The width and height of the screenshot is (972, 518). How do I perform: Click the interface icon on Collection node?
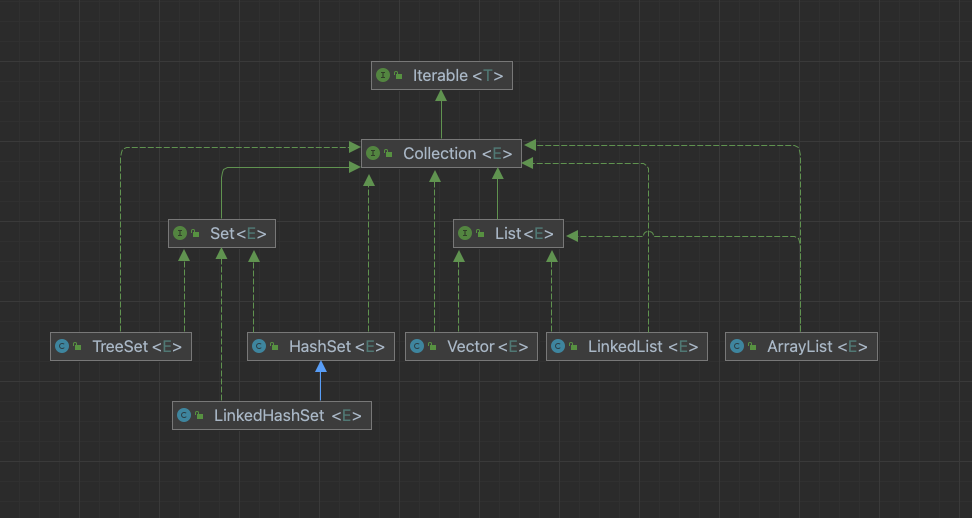(373, 154)
